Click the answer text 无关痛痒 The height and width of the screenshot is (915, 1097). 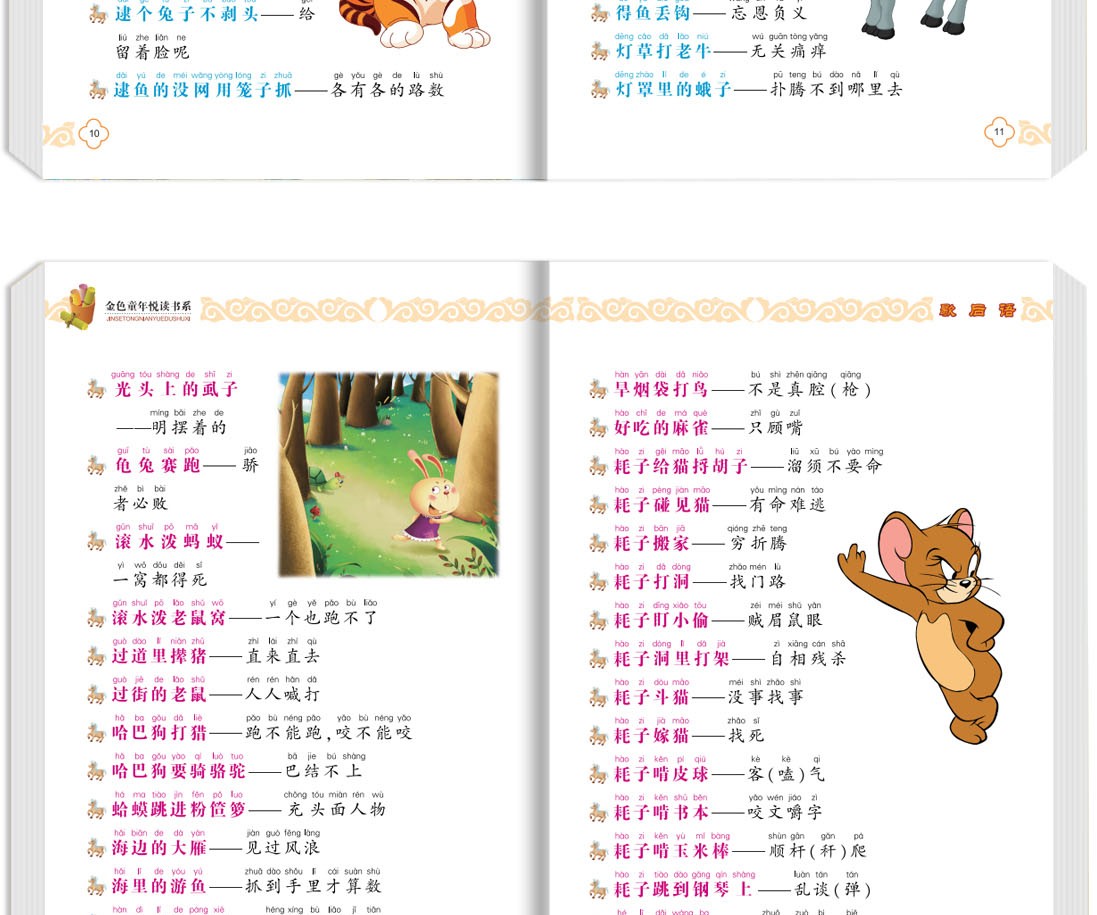pos(788,51)
